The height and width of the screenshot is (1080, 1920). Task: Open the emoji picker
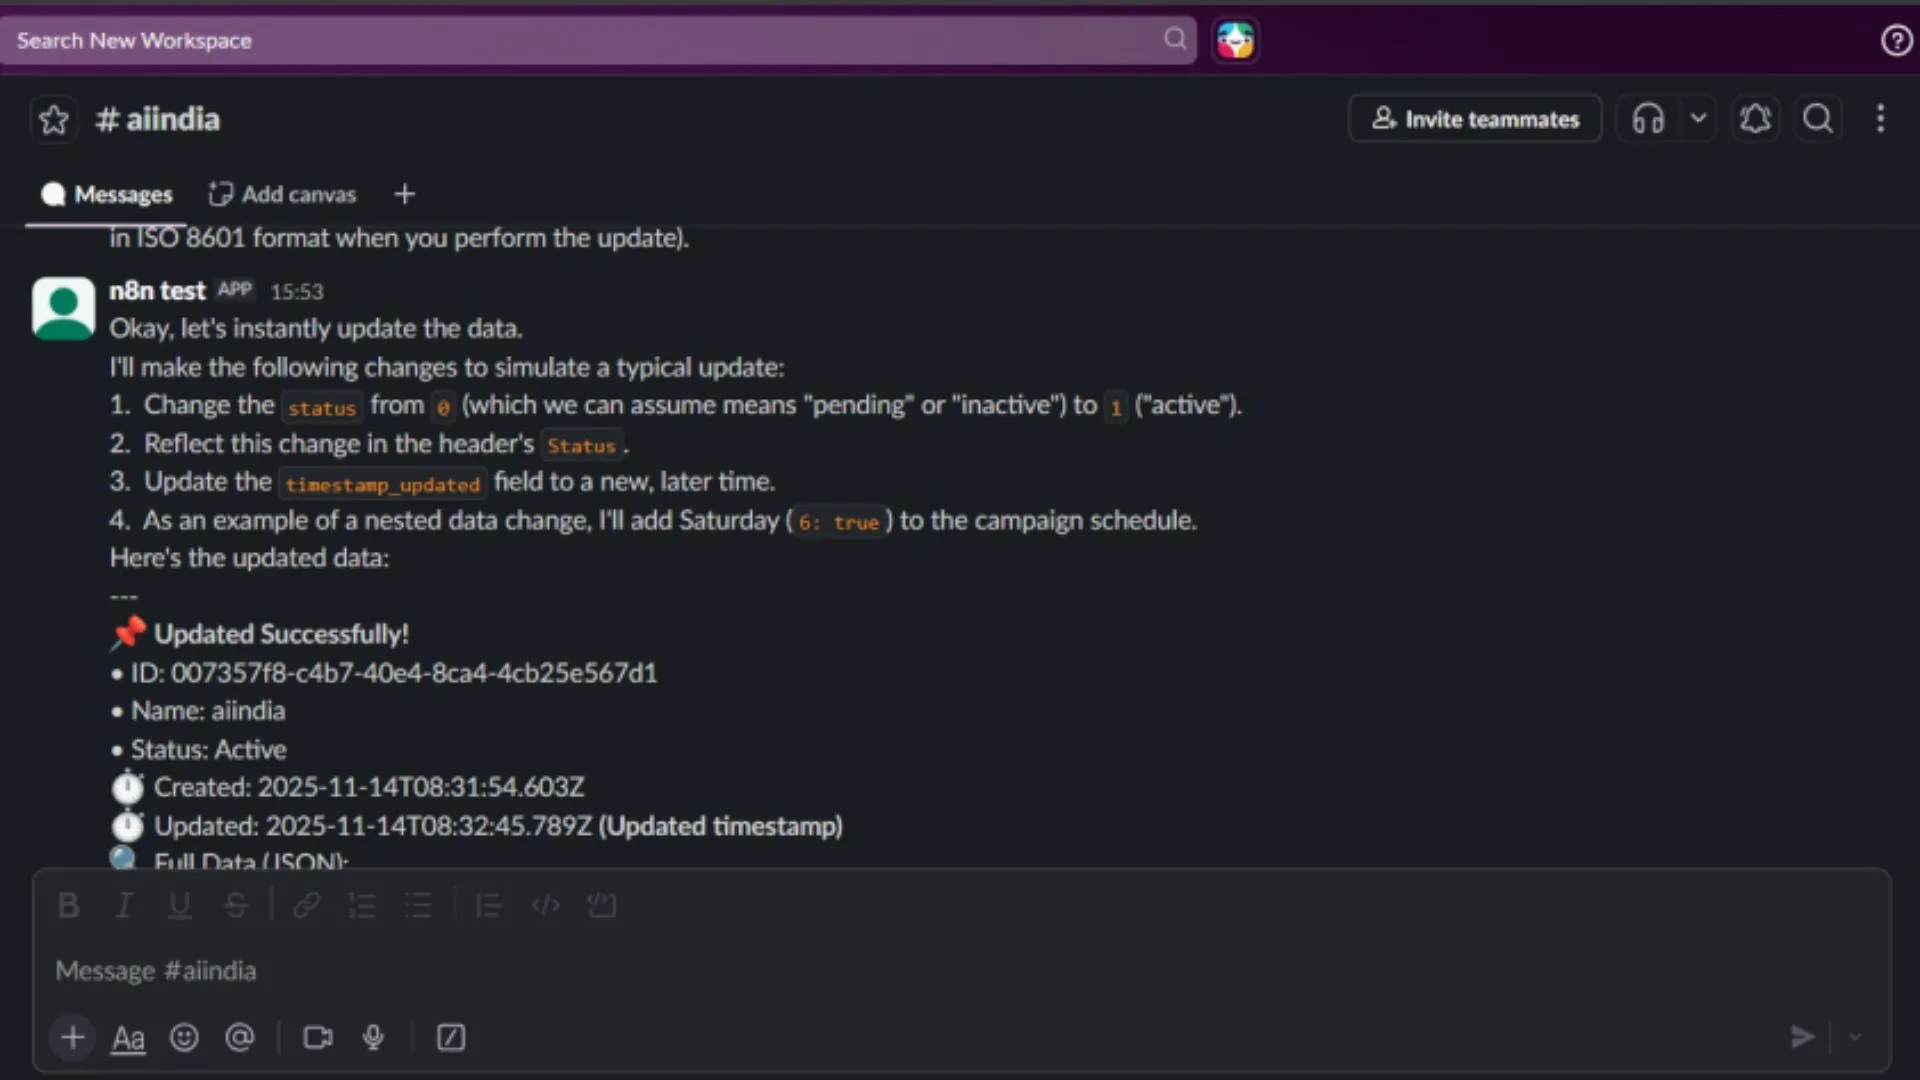pos(184,1037)
